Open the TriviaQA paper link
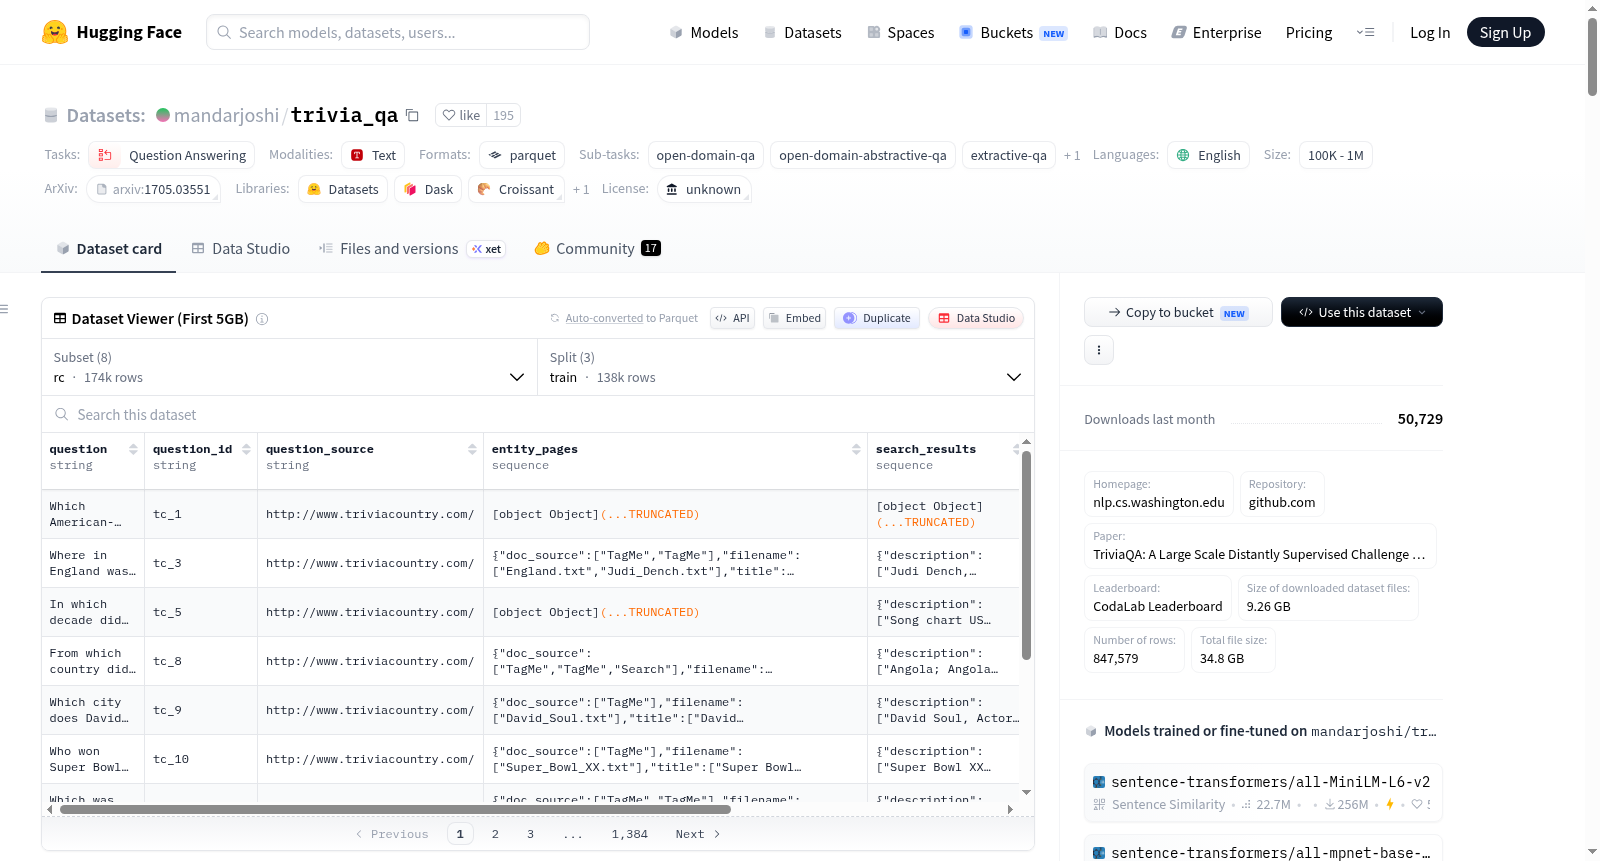Image resolution: width=1600 pixels, height=861 pixels. pos(1260,546)
